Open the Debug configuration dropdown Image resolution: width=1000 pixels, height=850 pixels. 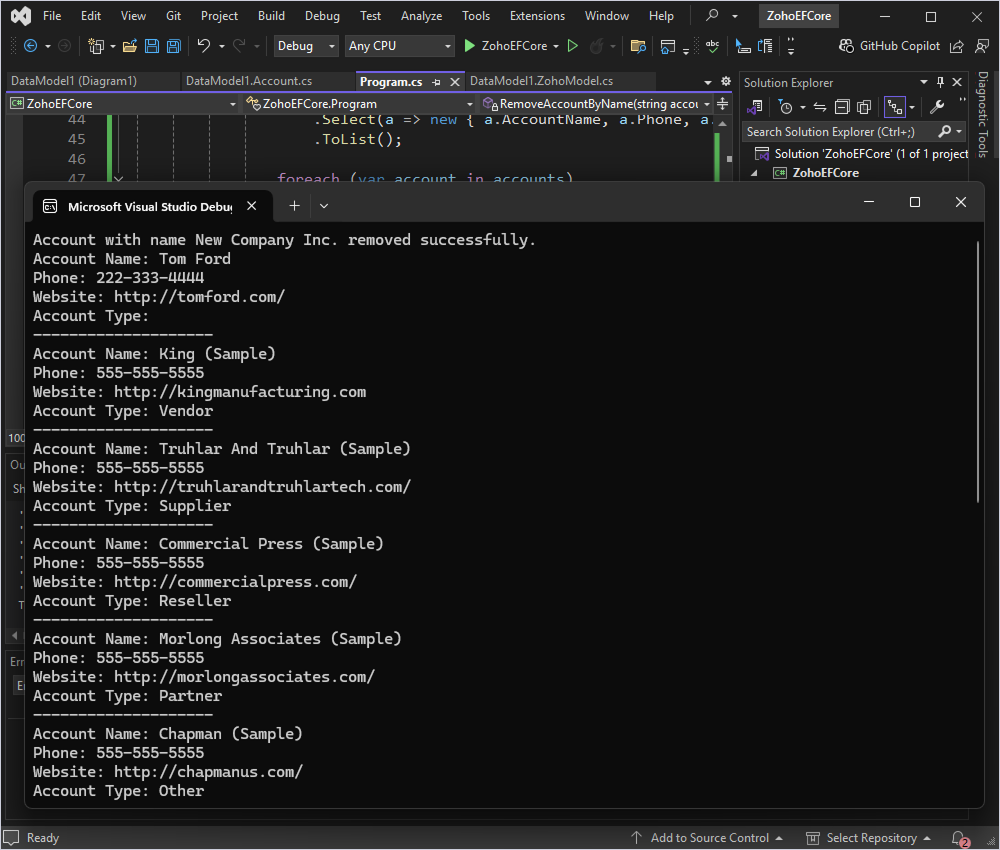point(307,46)
